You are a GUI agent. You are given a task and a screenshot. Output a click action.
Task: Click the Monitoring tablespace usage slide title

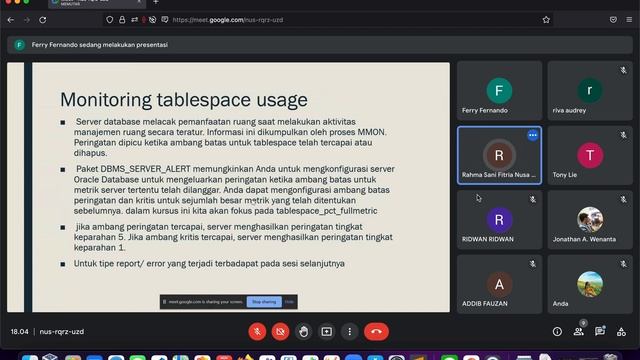tap(184, 100)
